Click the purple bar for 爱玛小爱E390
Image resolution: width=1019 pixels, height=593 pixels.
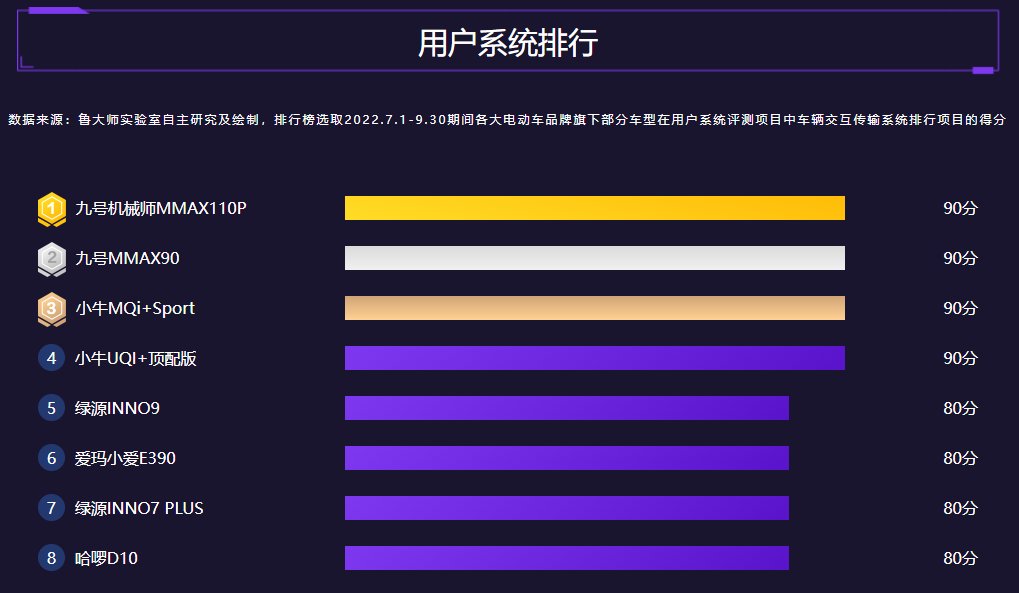click(567, 458)
